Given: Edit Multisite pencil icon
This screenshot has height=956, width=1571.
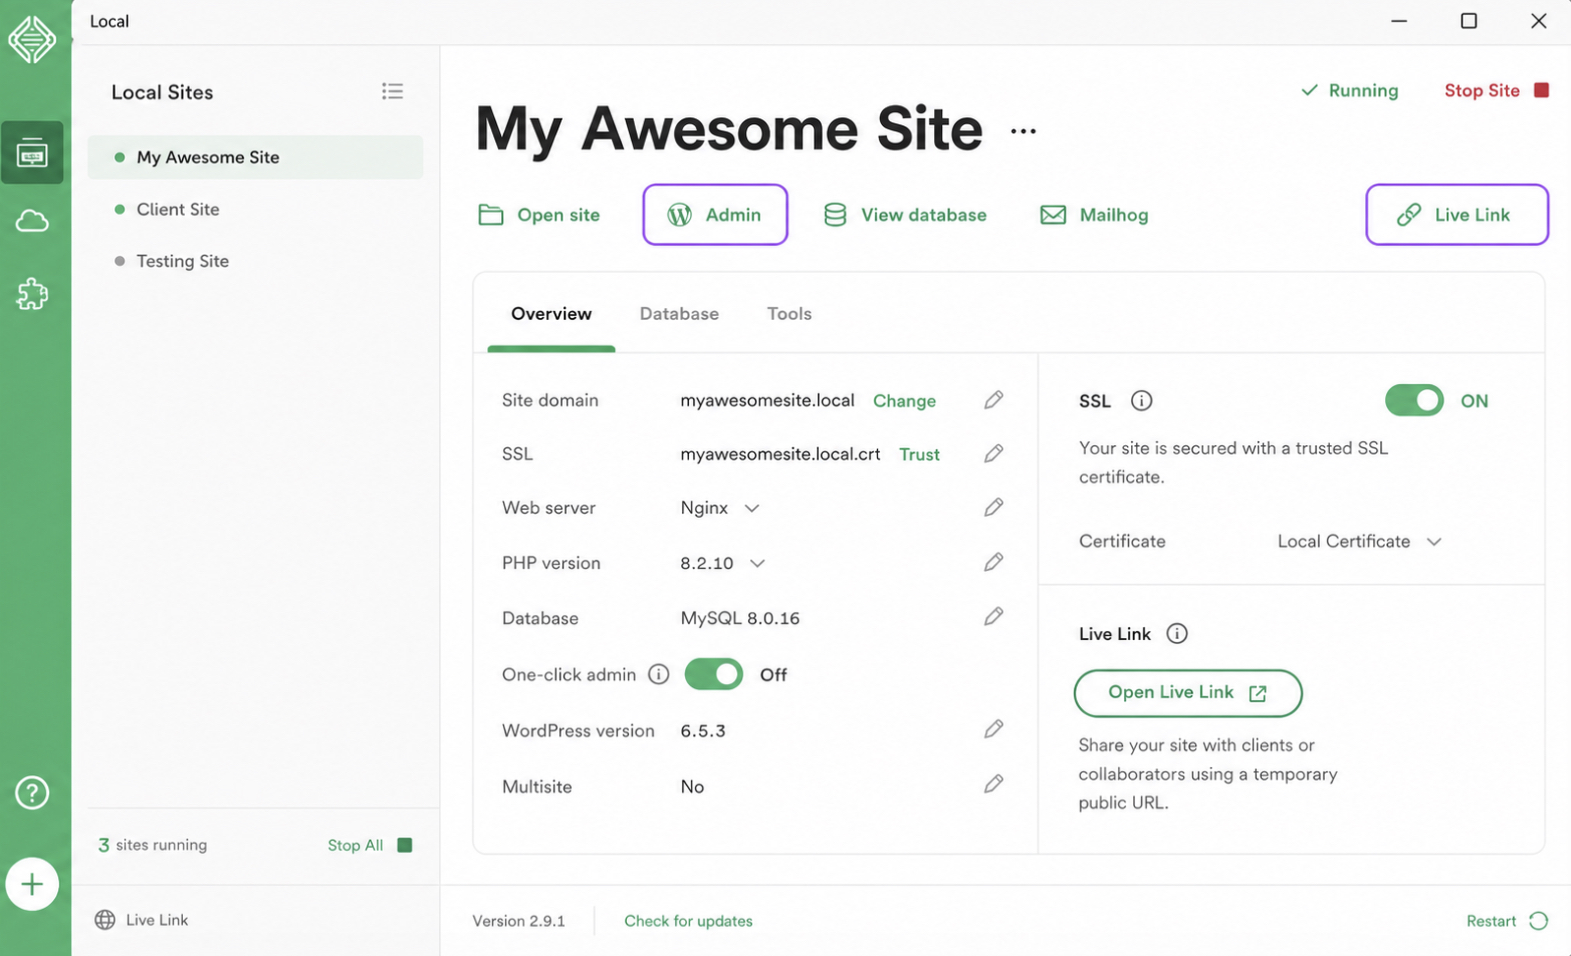Looking at the screenshot, I should [993, 784].
